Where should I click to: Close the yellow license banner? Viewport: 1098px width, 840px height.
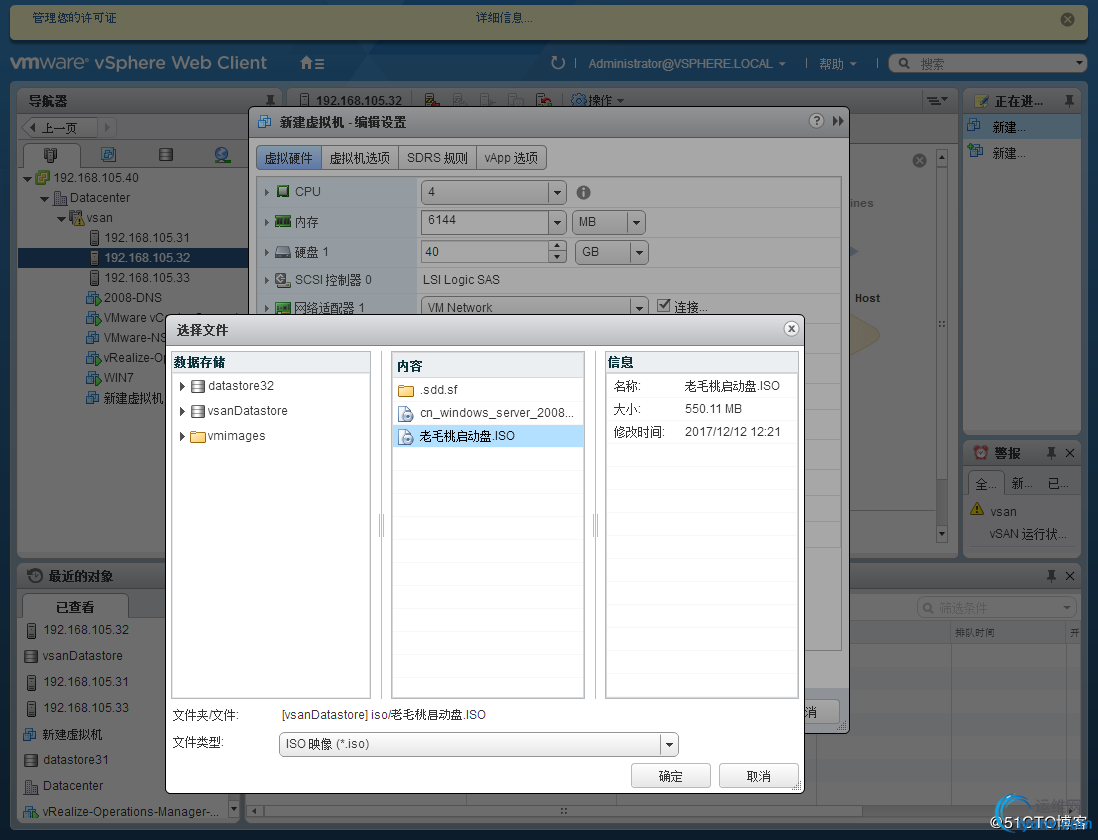(x=1067, y=20)
